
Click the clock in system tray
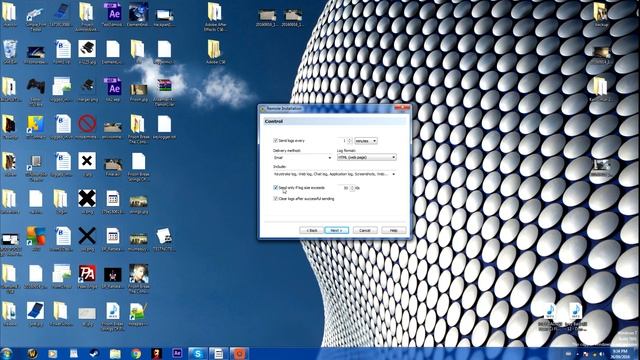coord(620,353)
